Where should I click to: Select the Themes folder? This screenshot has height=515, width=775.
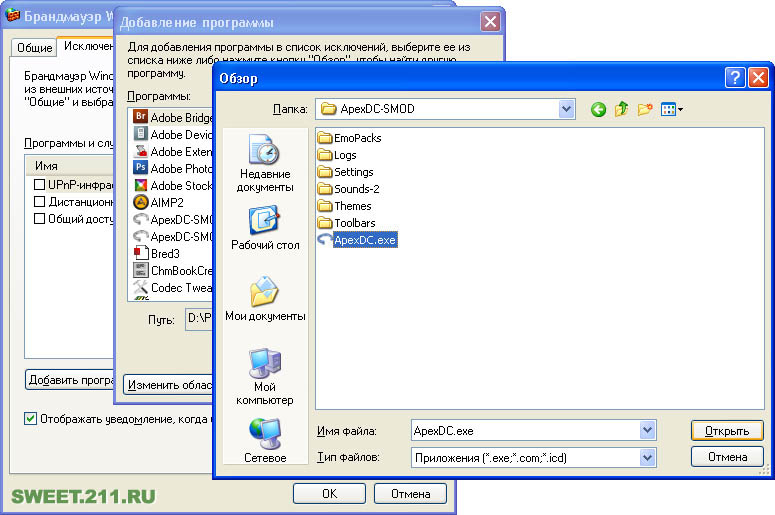click(344, 206)
